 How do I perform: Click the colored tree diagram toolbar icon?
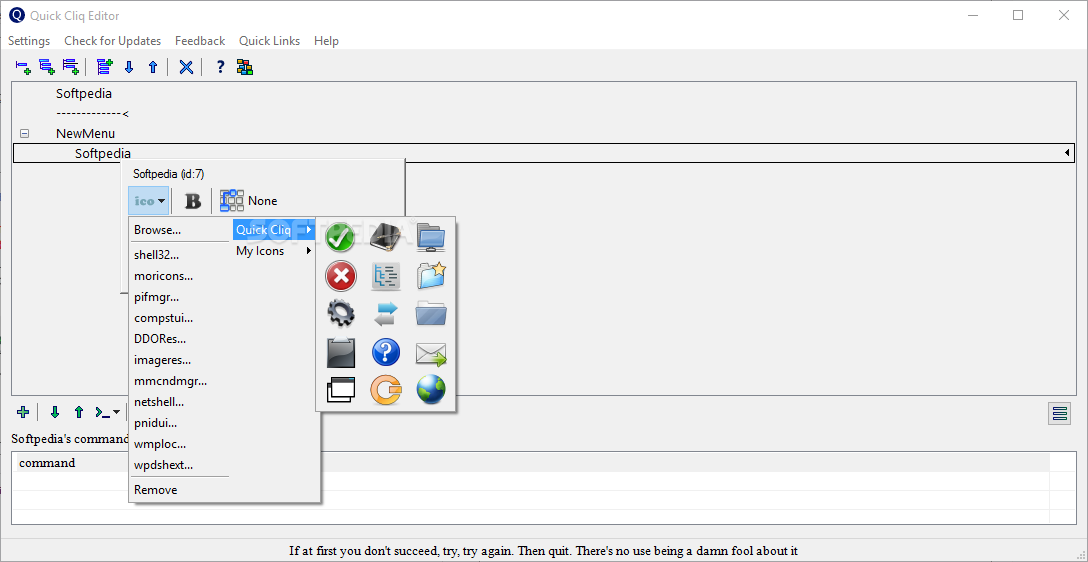(x=244, y=67)
